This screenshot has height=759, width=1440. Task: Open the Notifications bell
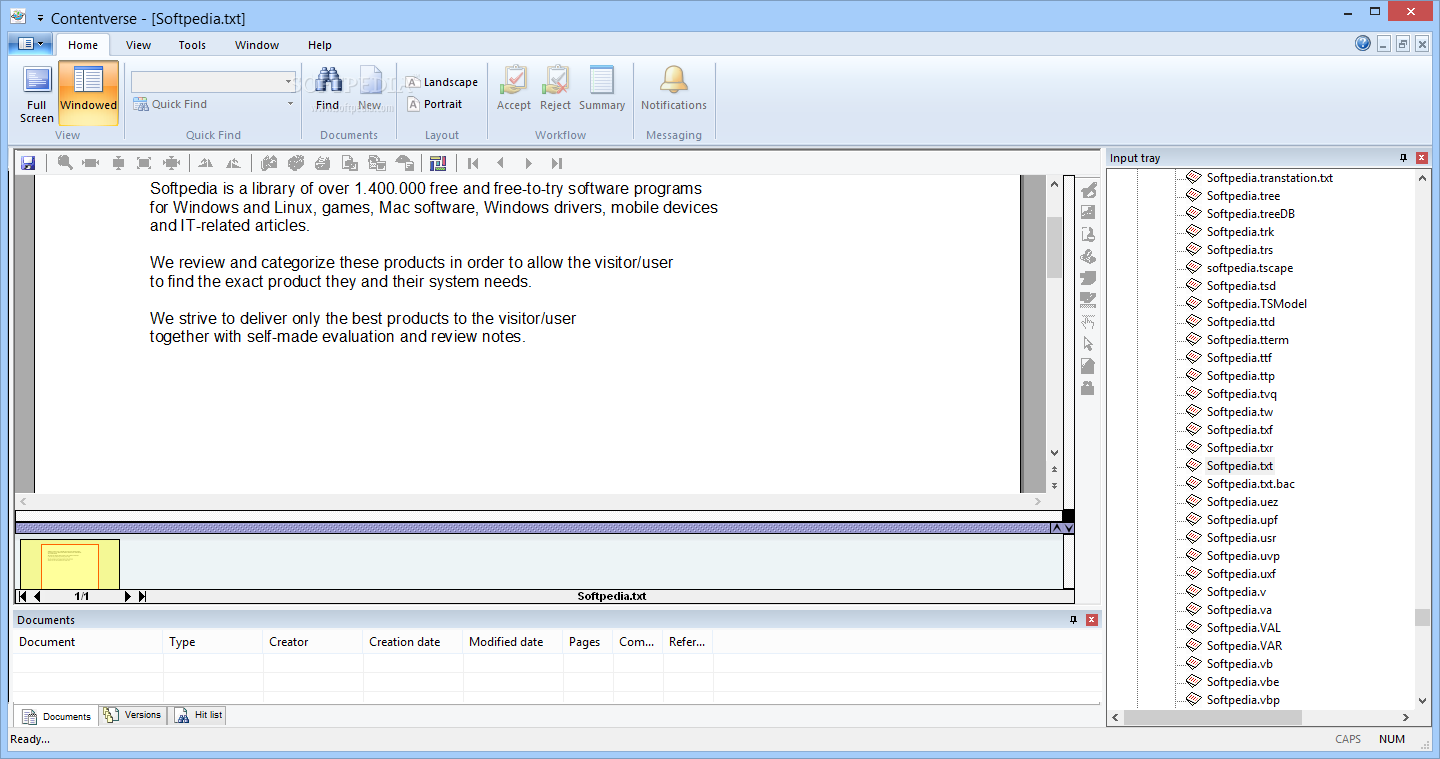point(674,88)
